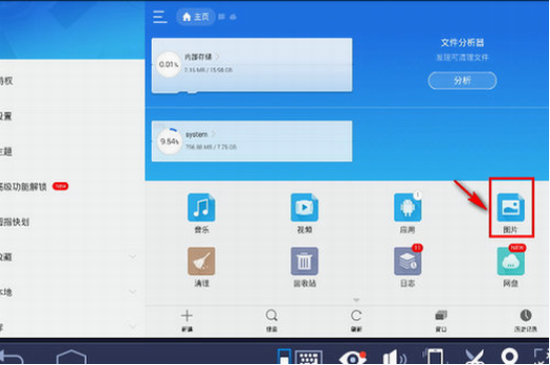Open the 内部存储 internal storage card
Viewport: 550px width, 365px height.
pos(252,65)
